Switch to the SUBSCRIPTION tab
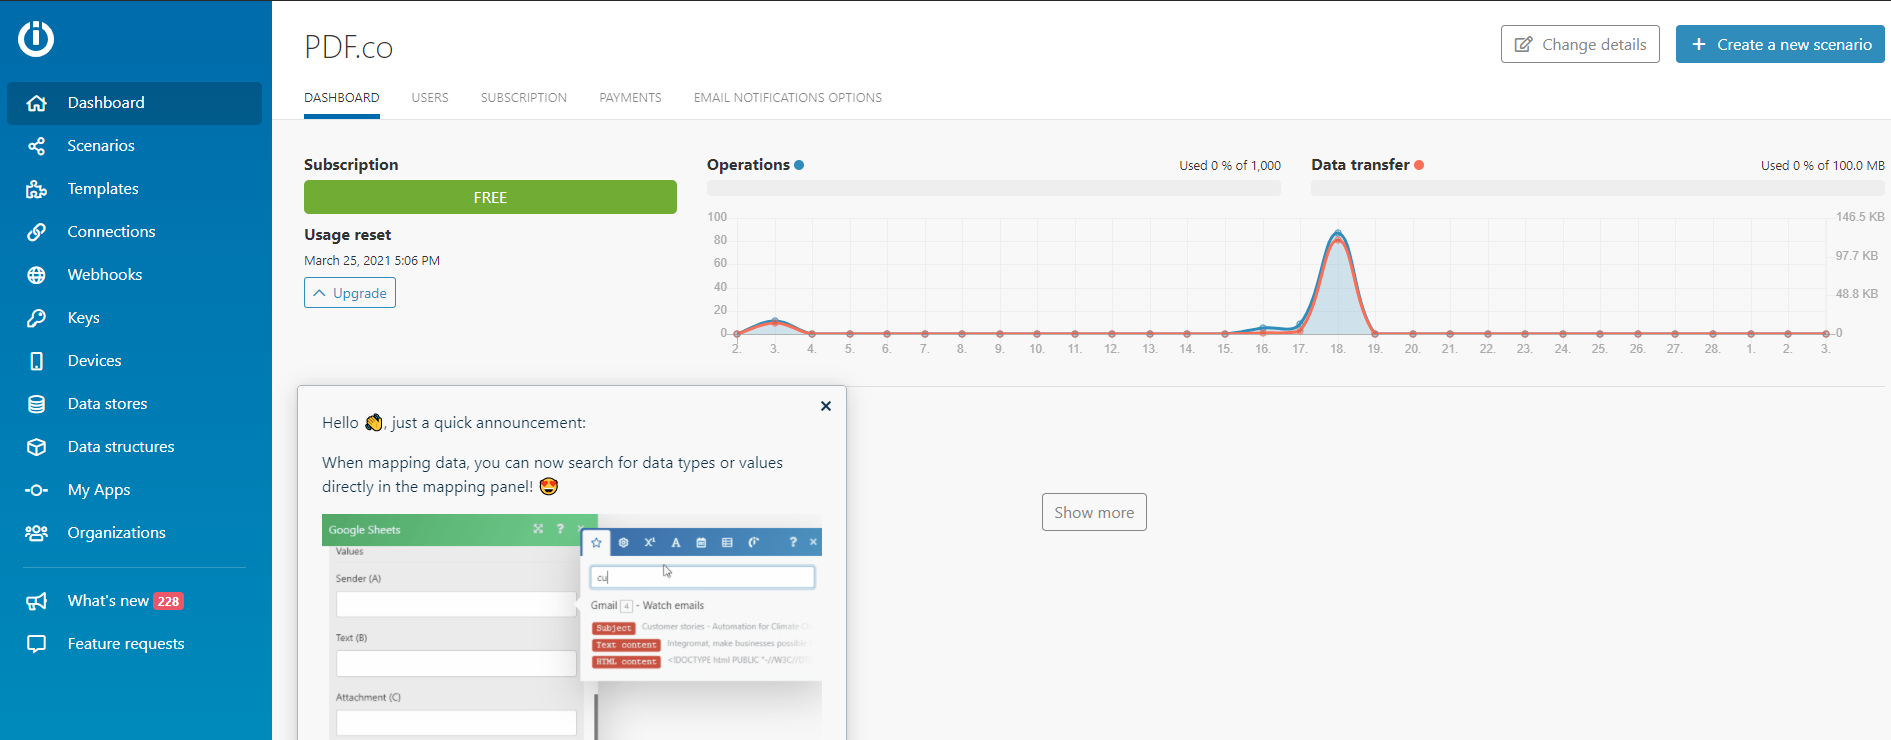Image resolution: width=1891 pixels, height=740 pixels. click(524, 98)
